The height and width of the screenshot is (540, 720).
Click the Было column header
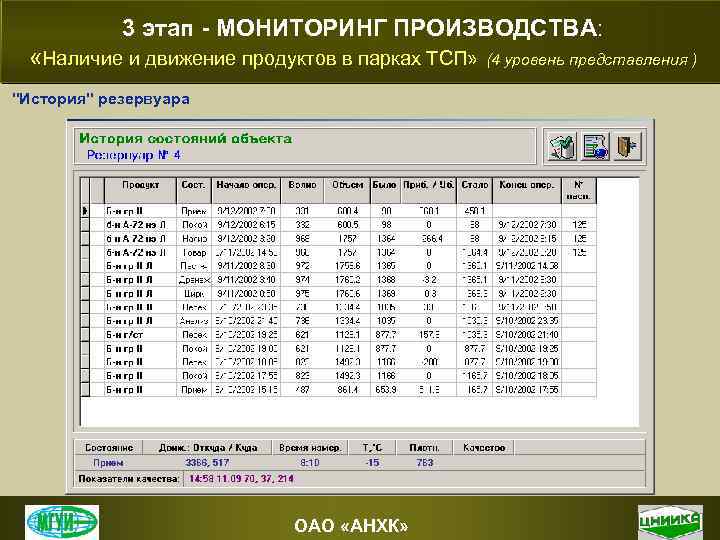coord(385,191)
